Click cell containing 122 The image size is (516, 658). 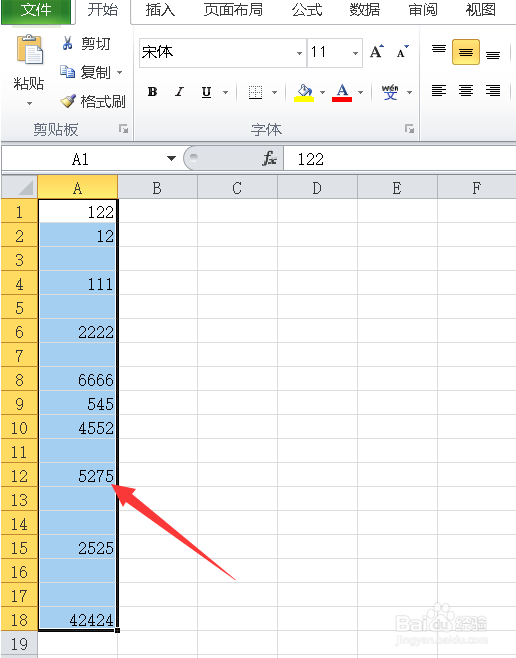coord(78,212)
